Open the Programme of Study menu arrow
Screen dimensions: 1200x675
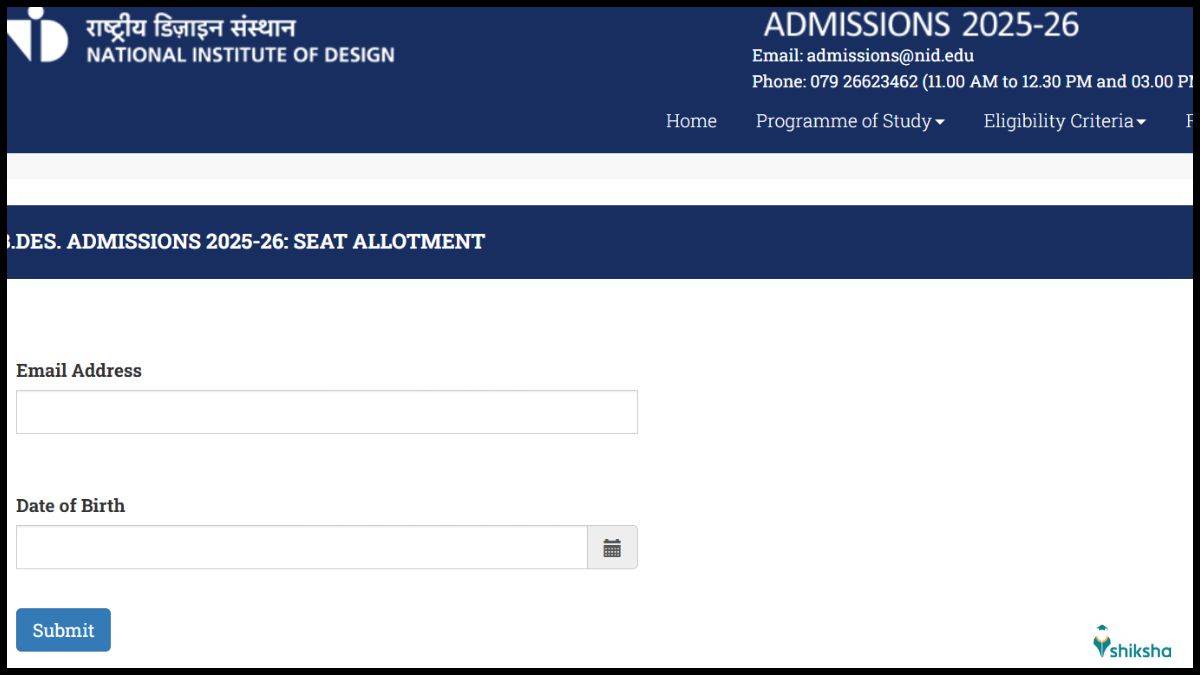(x=939, y=121)
